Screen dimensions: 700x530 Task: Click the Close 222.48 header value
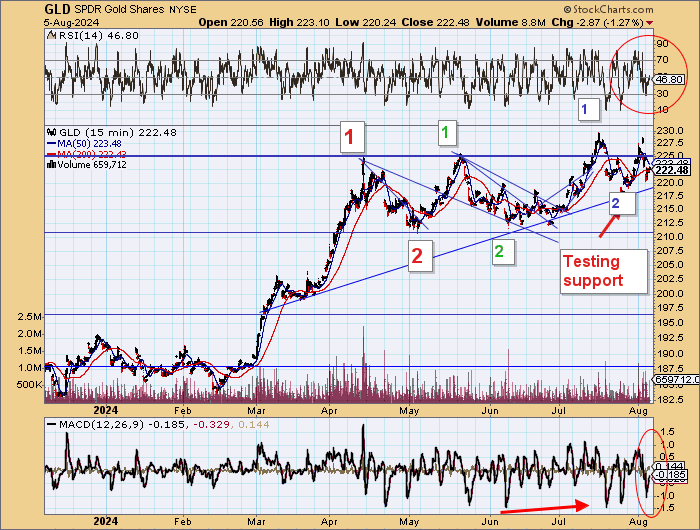pos(435,22)
